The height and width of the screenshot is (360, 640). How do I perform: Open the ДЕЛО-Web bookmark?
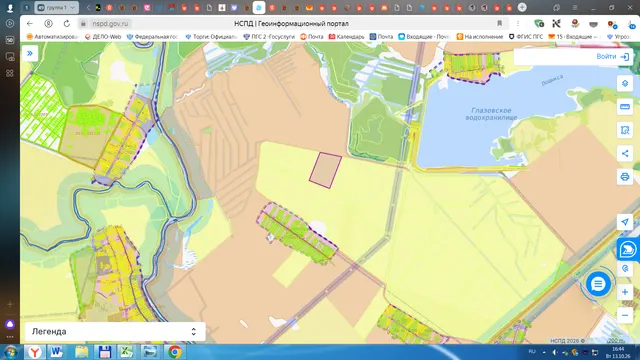click(103, 36)
